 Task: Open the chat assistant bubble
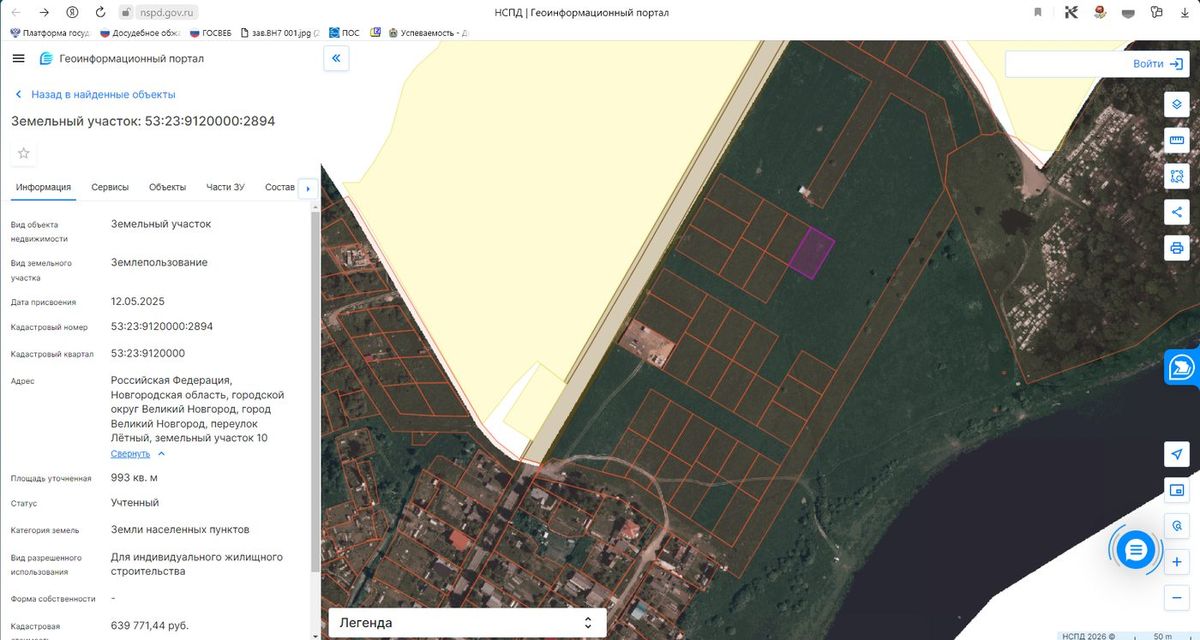1135,549
